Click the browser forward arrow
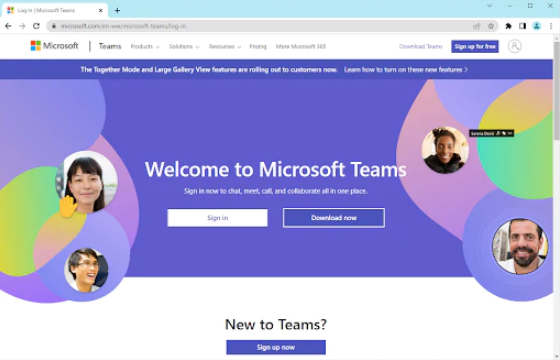The height and width of the screenshot is (360, 560). click(x=22, y=26)
